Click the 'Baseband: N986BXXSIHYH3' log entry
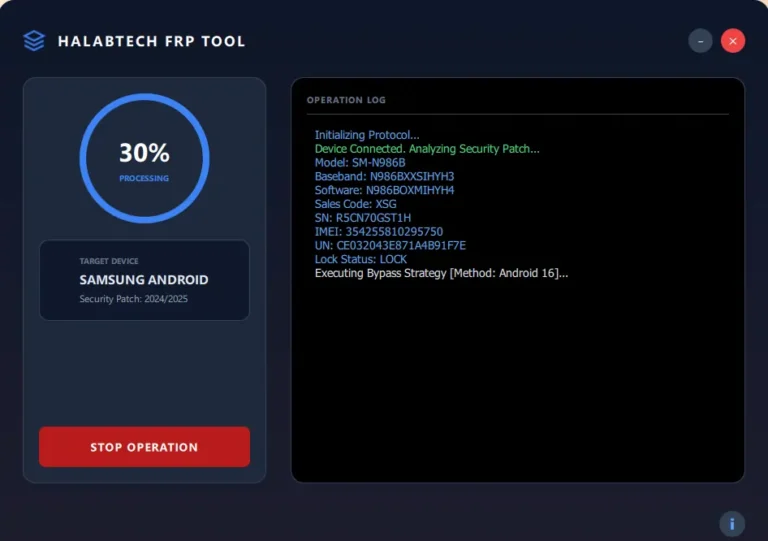This screenshot has height=541, width=768. coord(384,176)
